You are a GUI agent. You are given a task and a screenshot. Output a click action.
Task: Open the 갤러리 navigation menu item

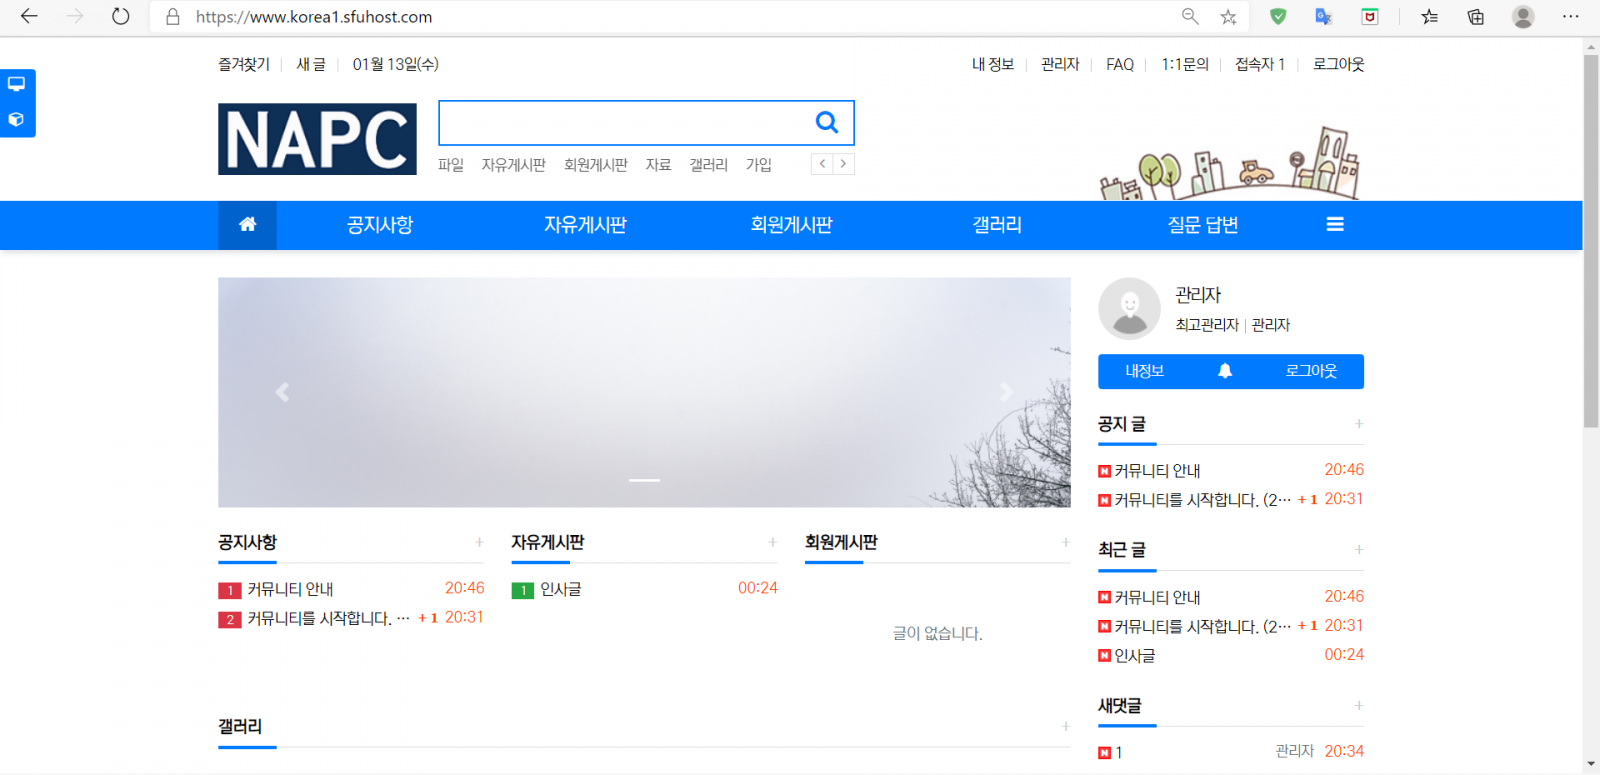(997, 225)
